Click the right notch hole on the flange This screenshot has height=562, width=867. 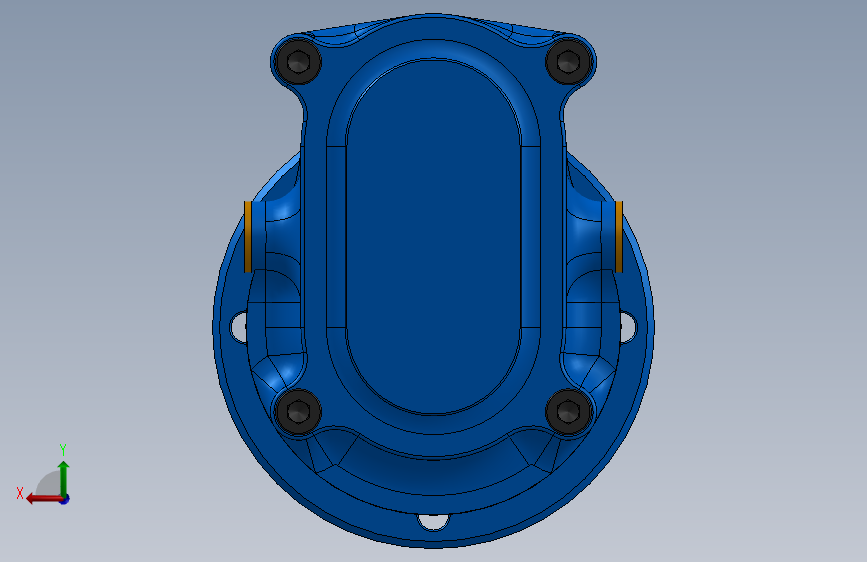pos(628,327)
